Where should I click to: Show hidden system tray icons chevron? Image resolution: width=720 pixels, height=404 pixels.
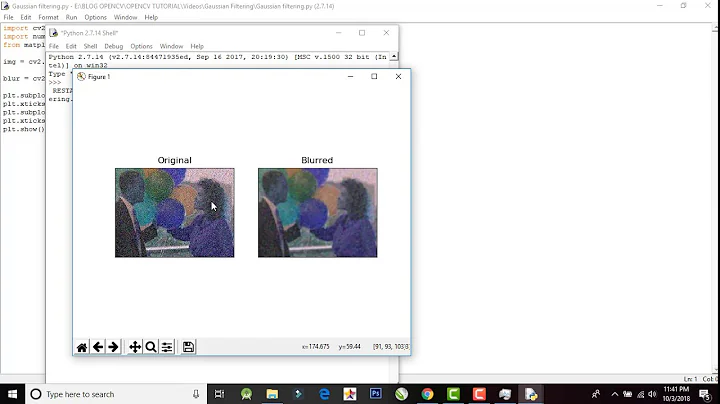(615, 394)
